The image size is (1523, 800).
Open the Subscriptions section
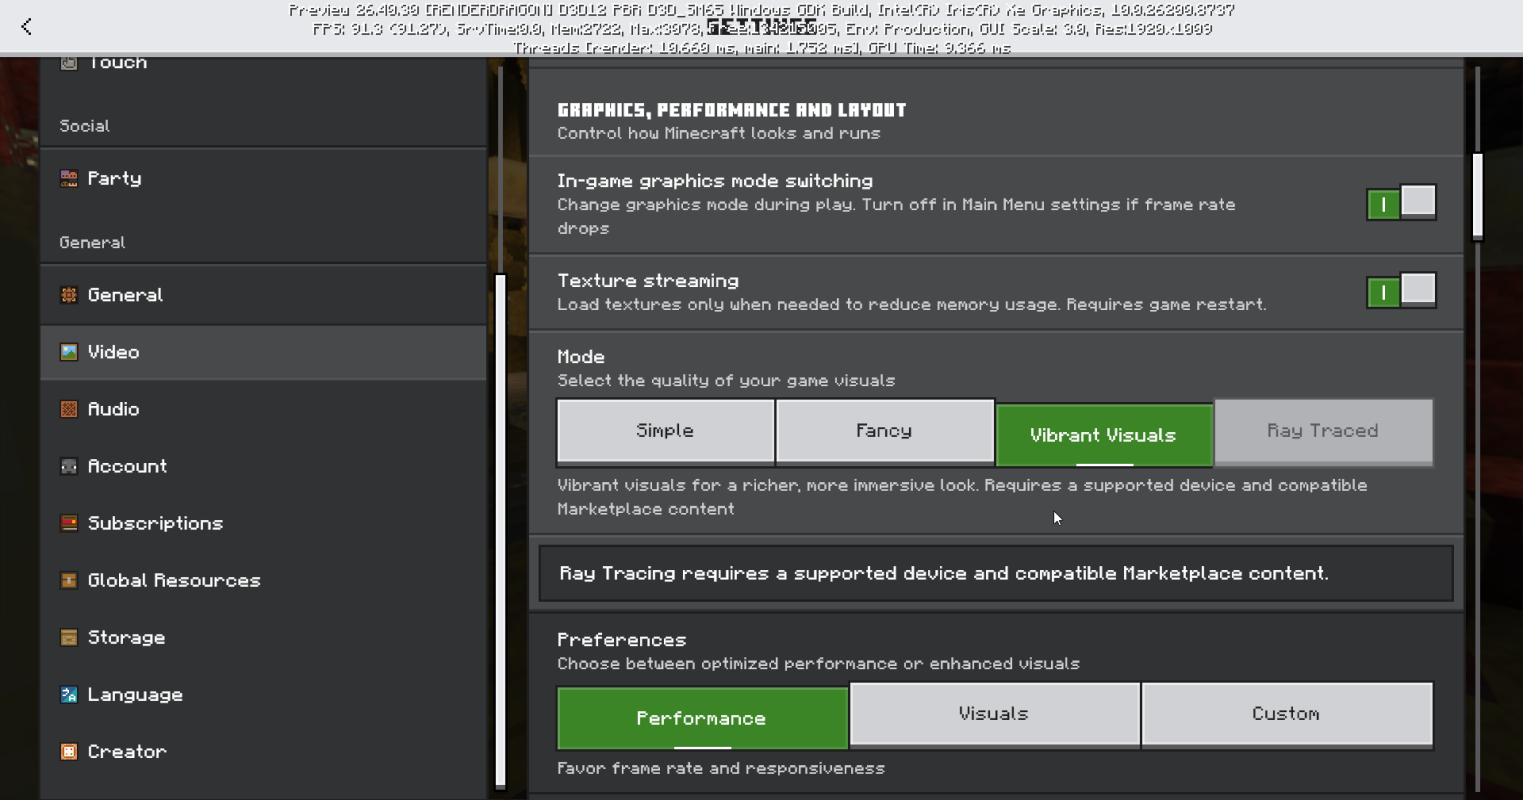pyautogui.click(x=264, y=523)
